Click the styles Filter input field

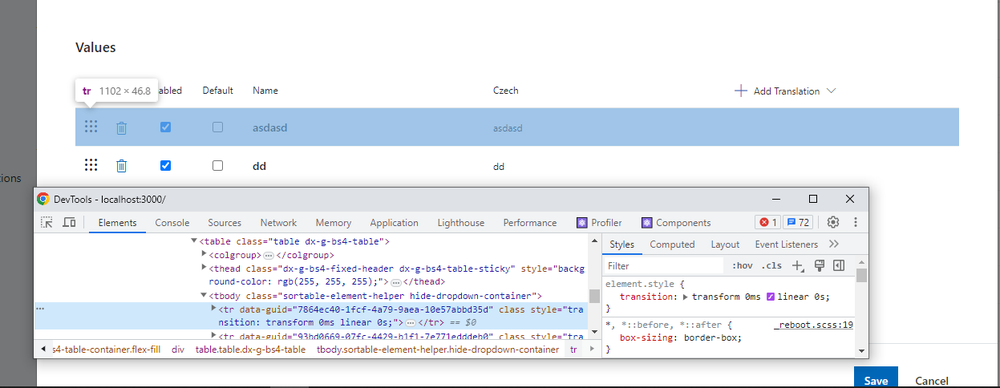[x=663, y=265]
